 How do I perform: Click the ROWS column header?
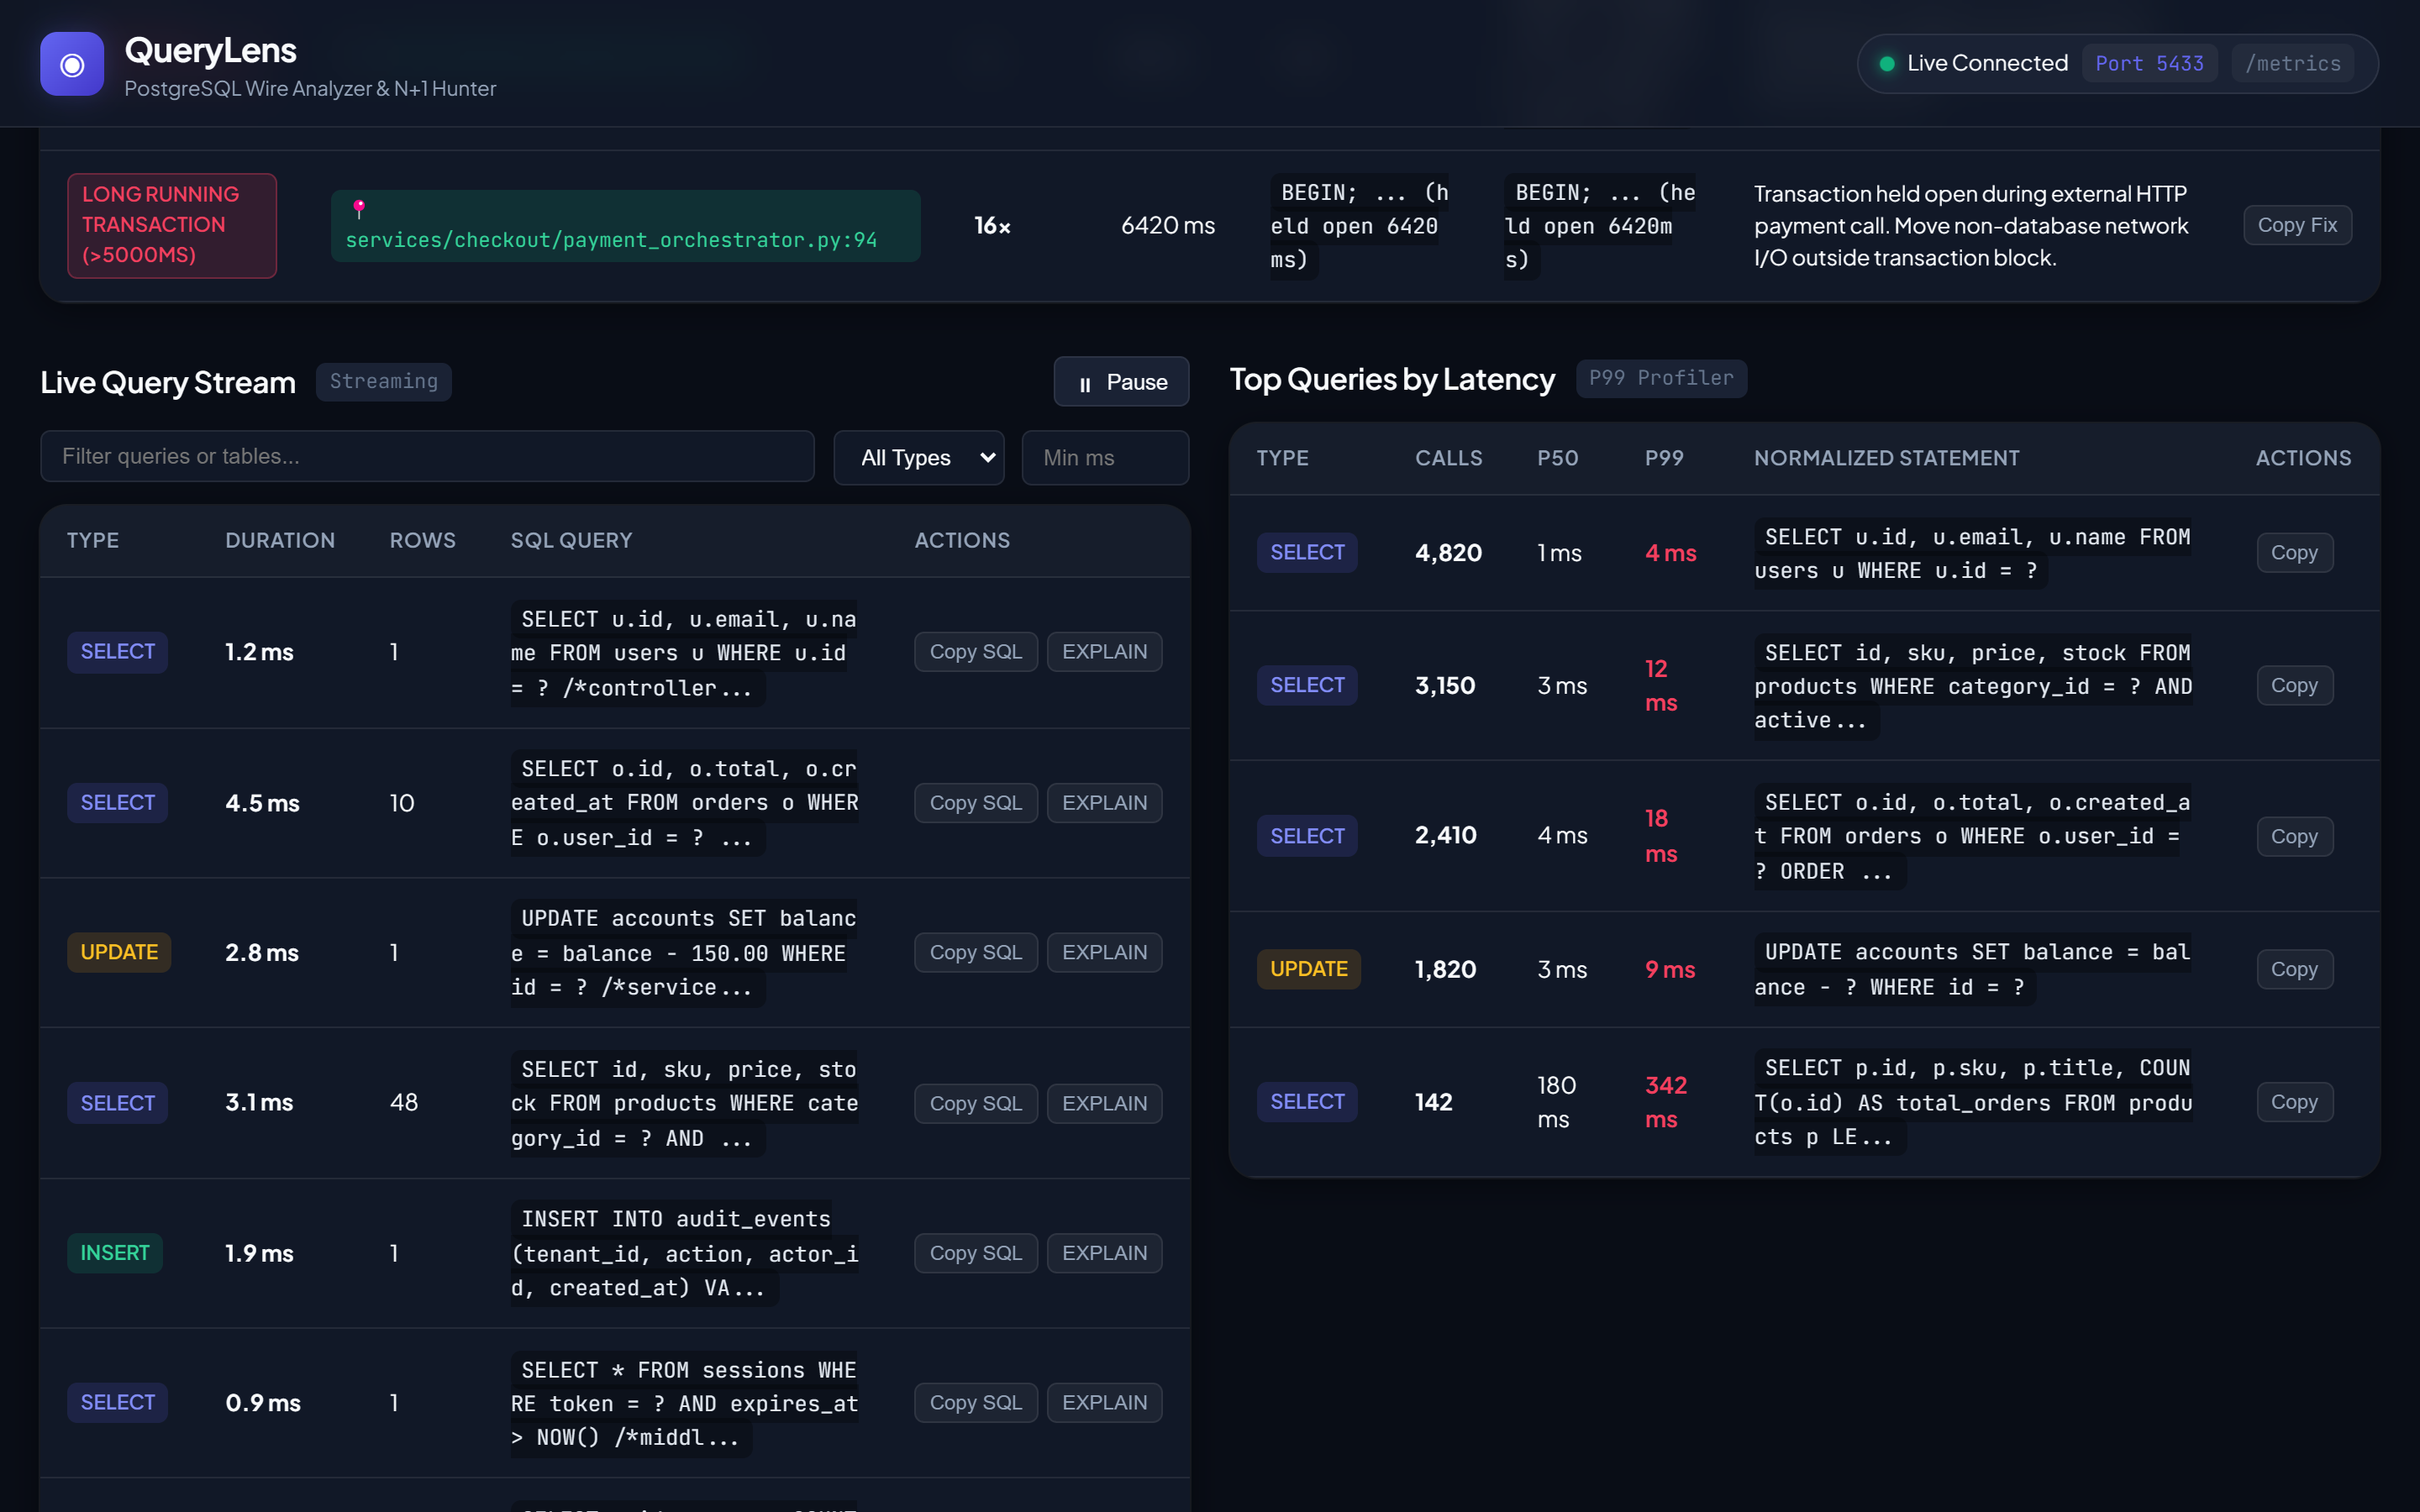422,540
